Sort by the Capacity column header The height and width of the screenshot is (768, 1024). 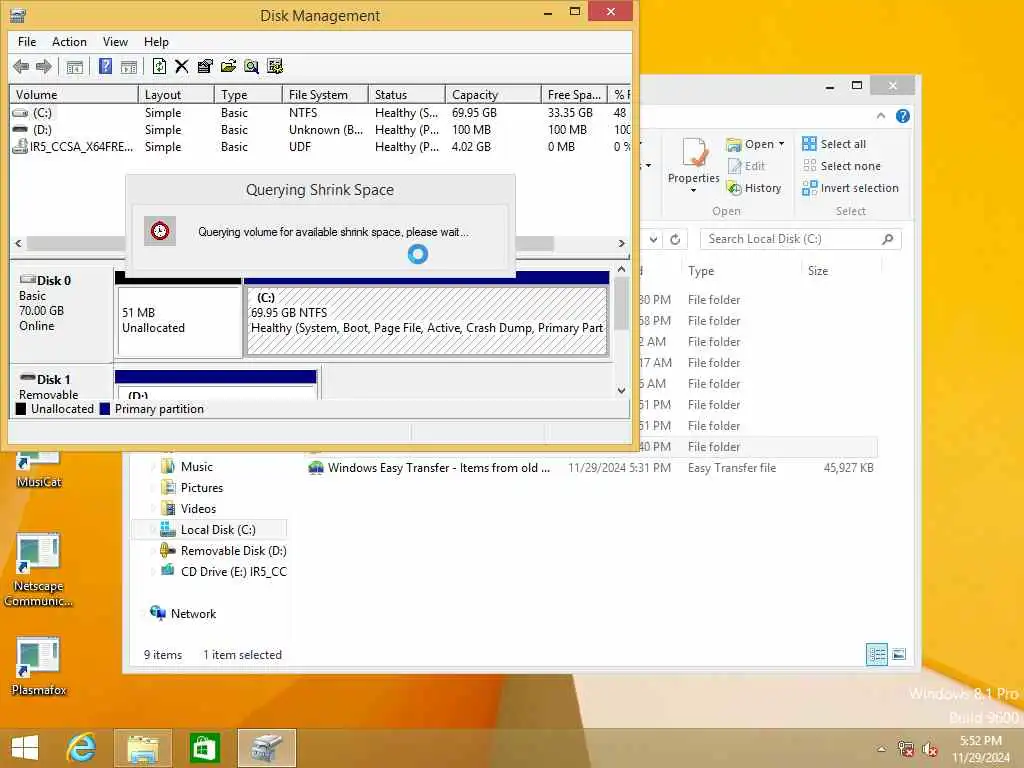coord(493,95)
